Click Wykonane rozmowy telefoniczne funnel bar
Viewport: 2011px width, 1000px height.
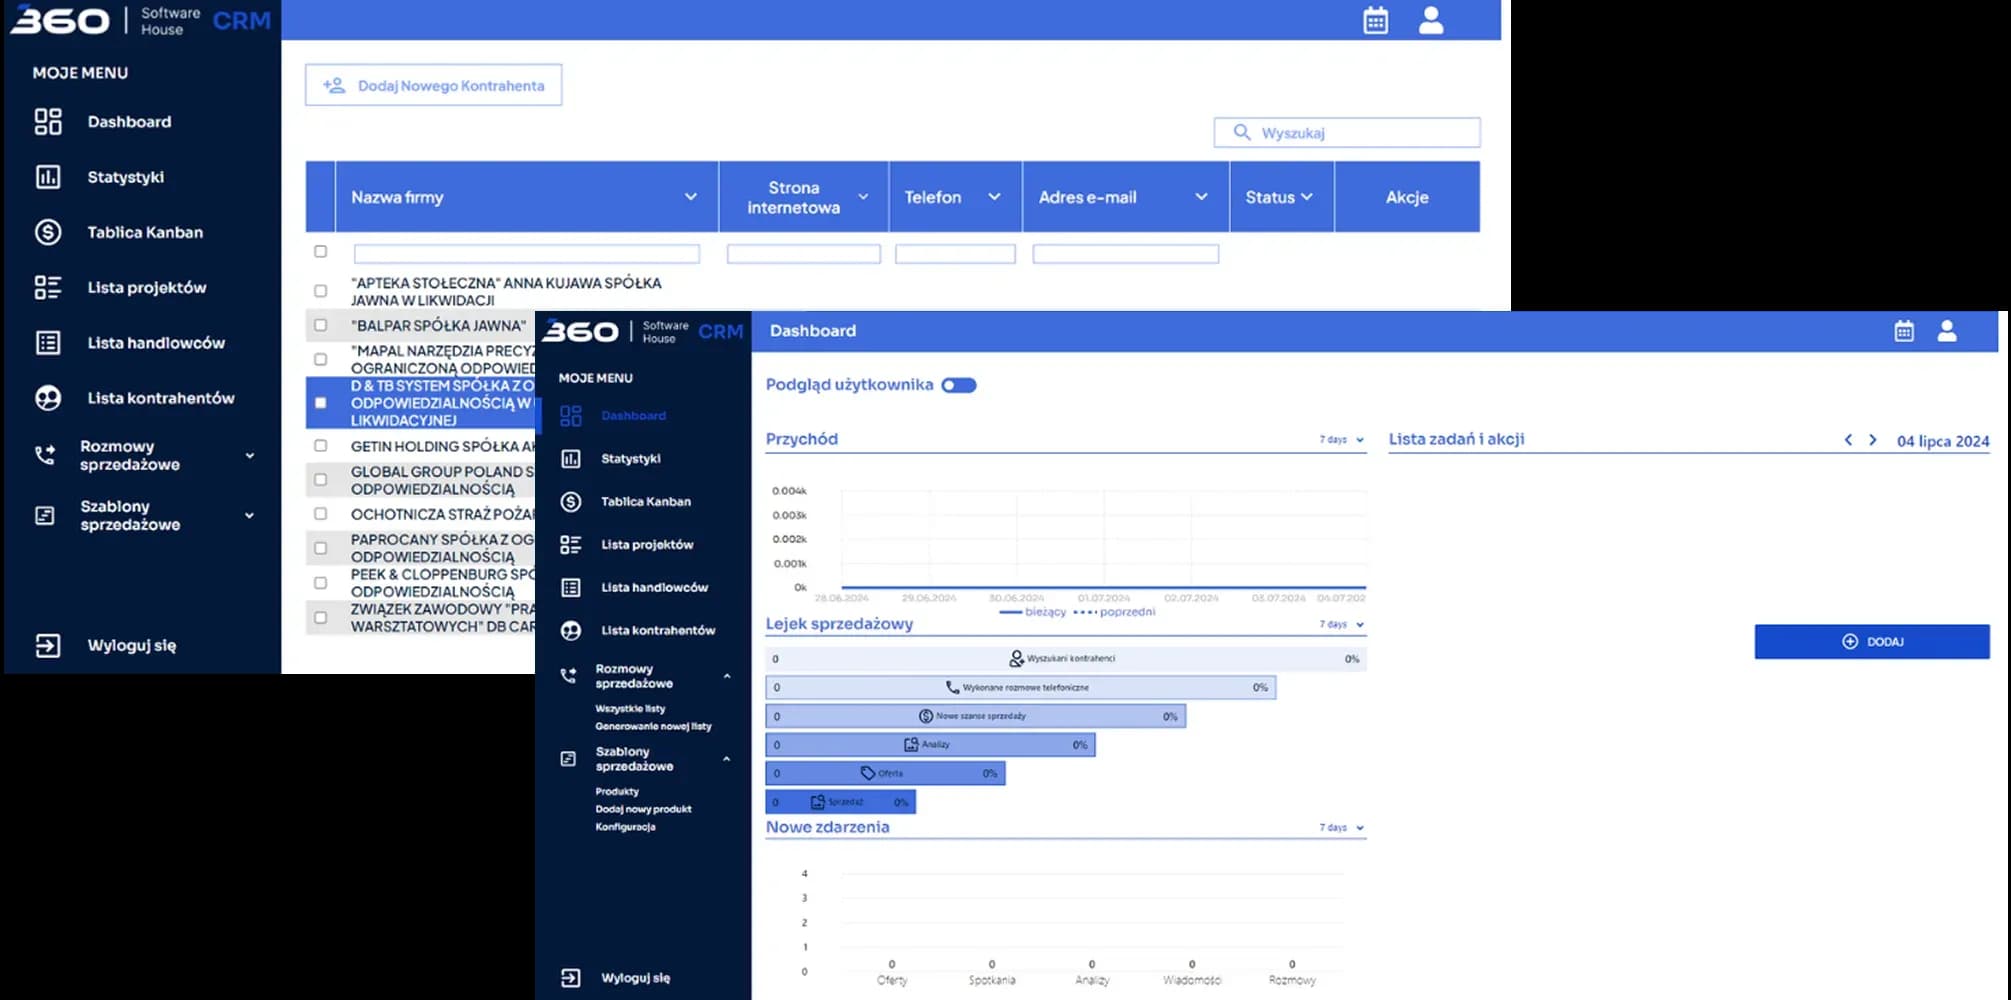pyautogui.click(x=1021, y=688)
